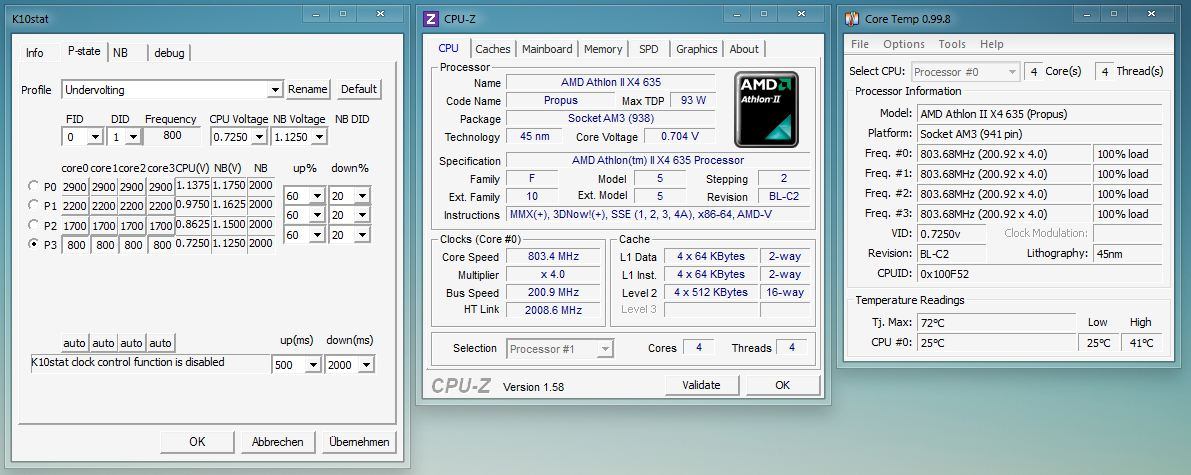This screenshot has height=475, width=1191.
Task: Click the CPU-Z purple Z title icon
Action: pyautogui.click(x=431, y=19)
